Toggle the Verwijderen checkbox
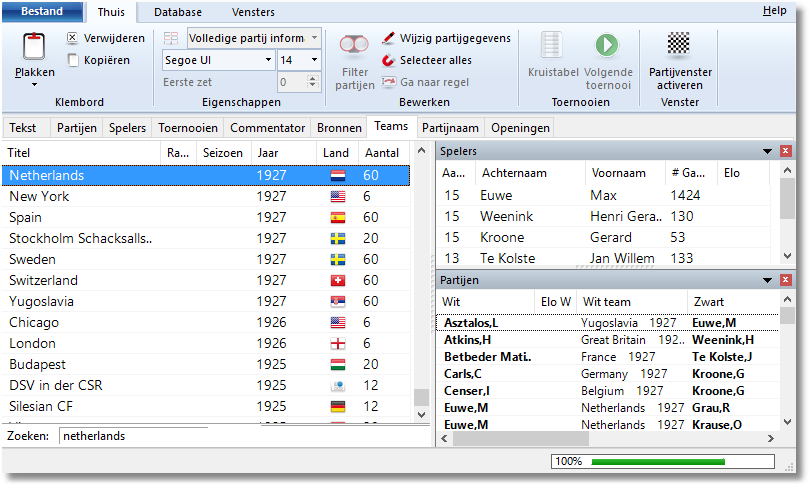 coord(73,38)
